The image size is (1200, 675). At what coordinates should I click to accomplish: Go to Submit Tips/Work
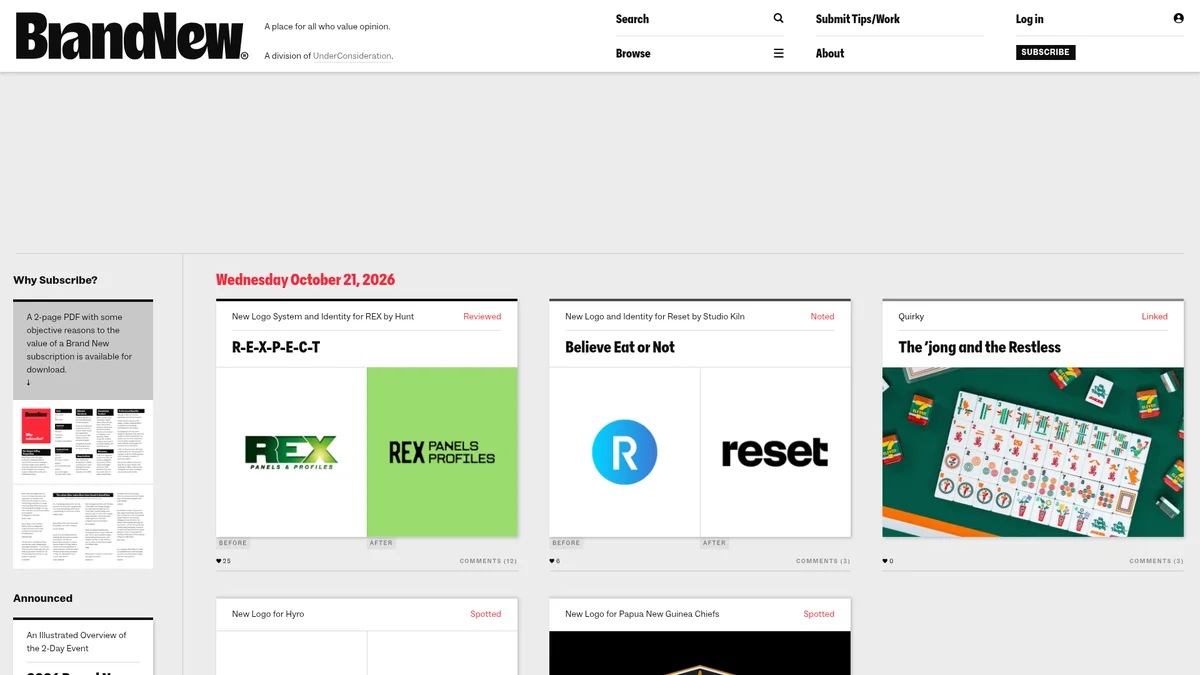point(858,19)
